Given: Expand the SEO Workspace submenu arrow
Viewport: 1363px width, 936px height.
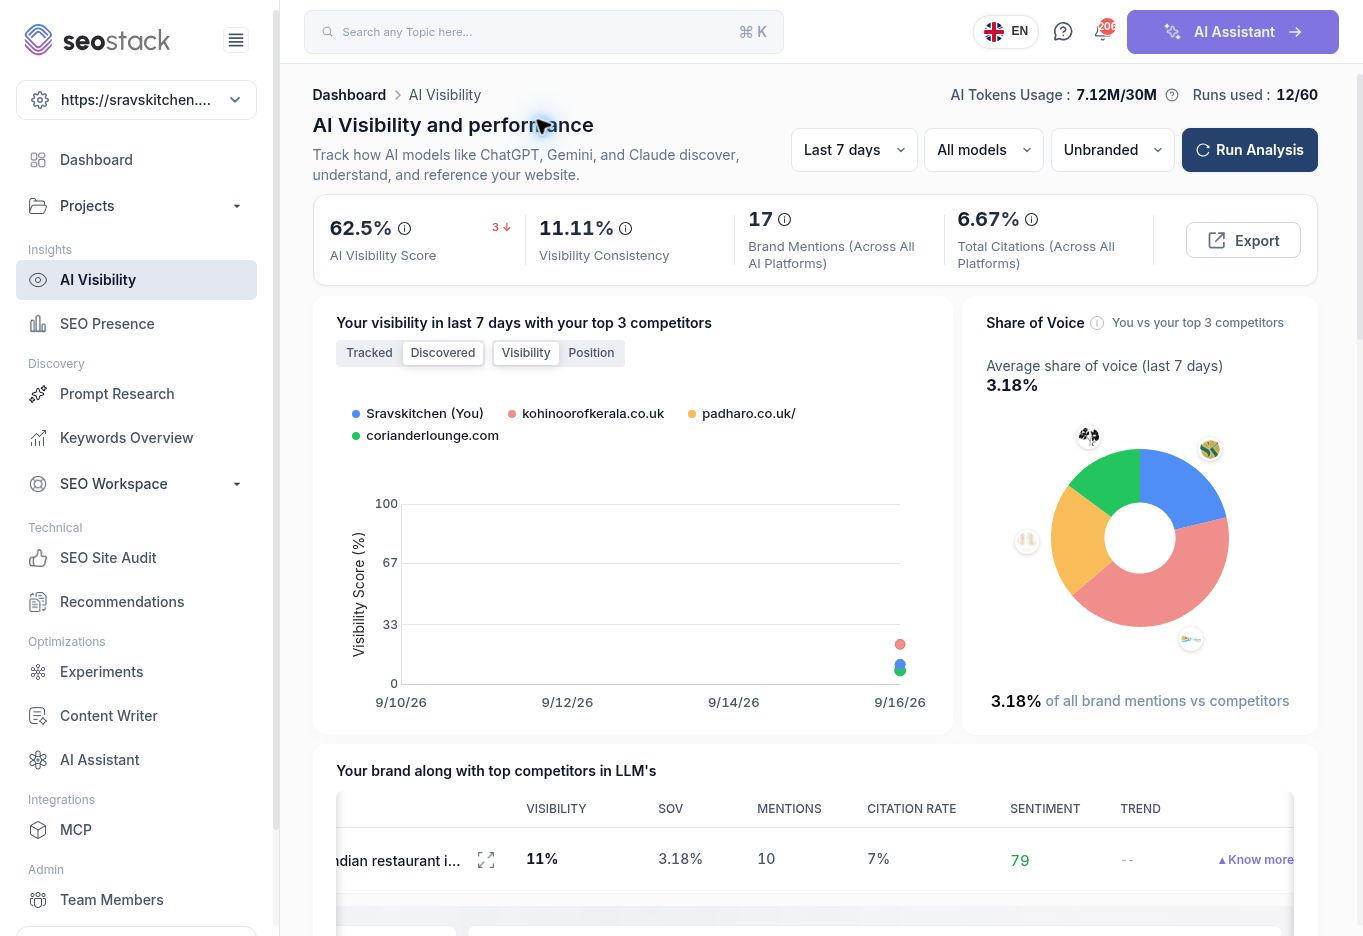Looking at the screenshot, I should coord(237,484).
